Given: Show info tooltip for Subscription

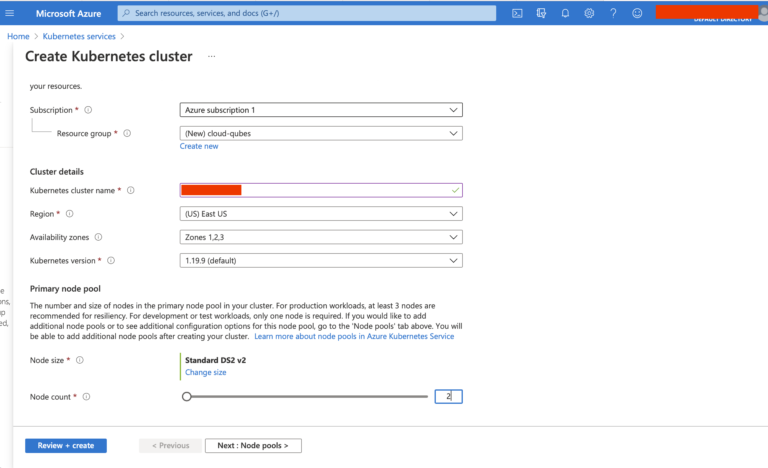Looking at the screenshot, I should point(88,110).
